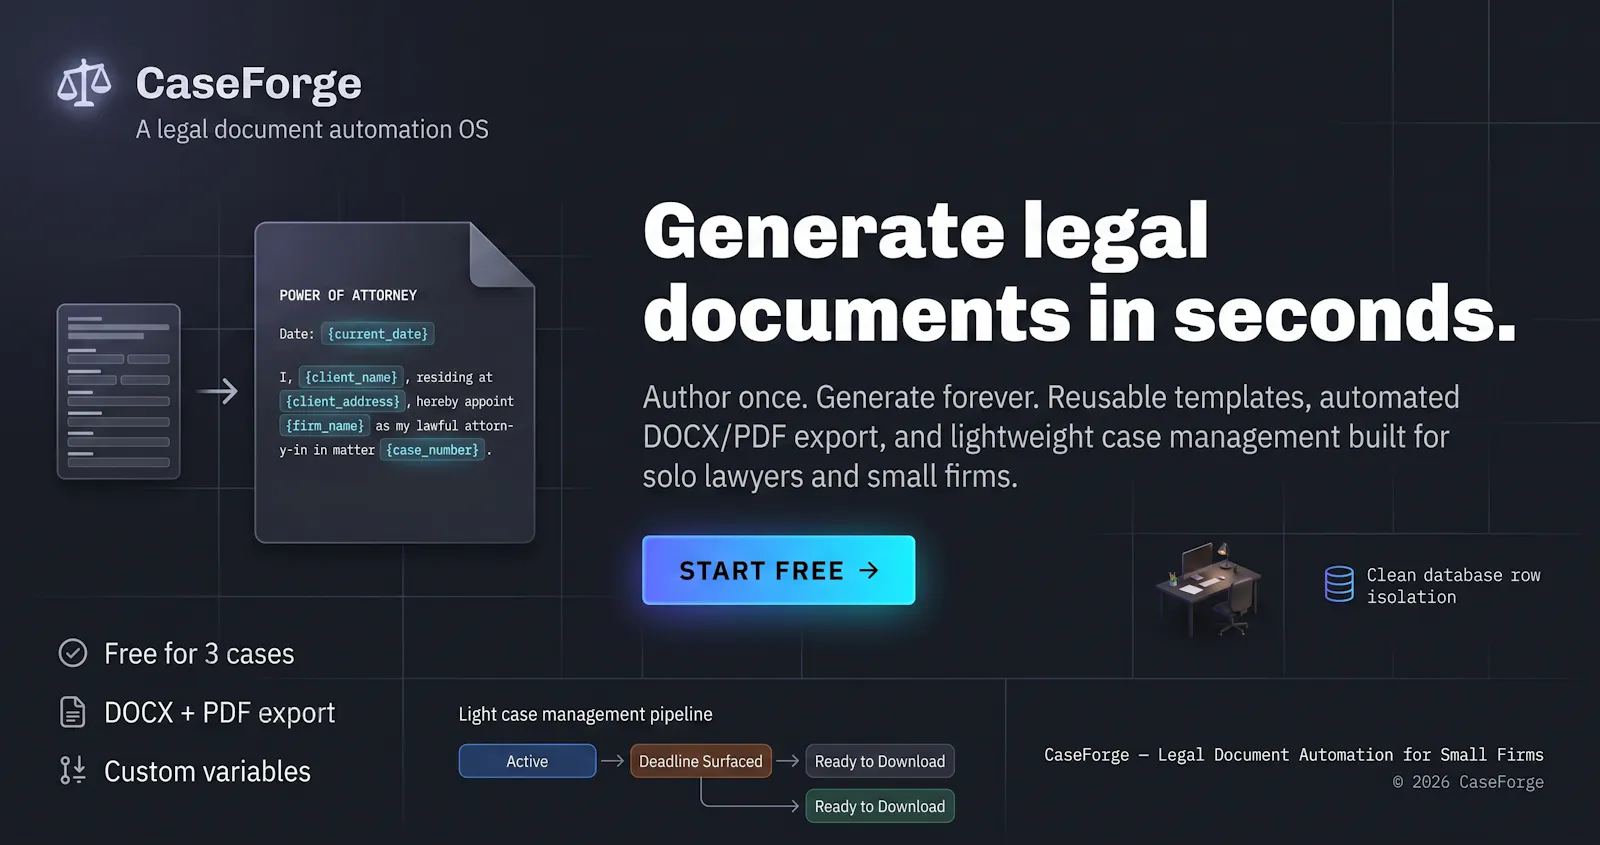Image resolution: width=1600 pixels, height=845 pixels.
Task: Start free with the gradient button
Action: 779,570
